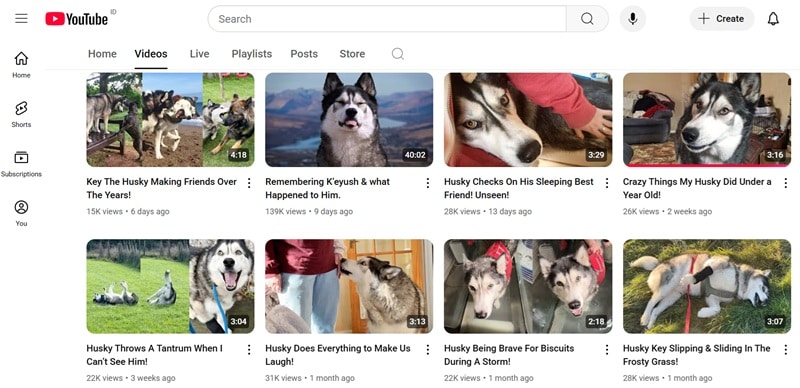Focus the Search input field
This screenshot has width=800, height=388.
click(x=387, y=19)
